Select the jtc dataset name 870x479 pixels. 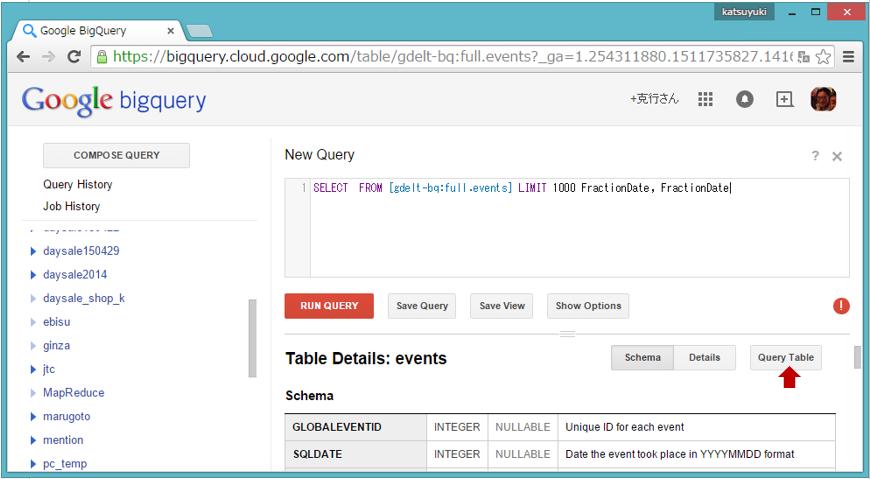point(49,370)
